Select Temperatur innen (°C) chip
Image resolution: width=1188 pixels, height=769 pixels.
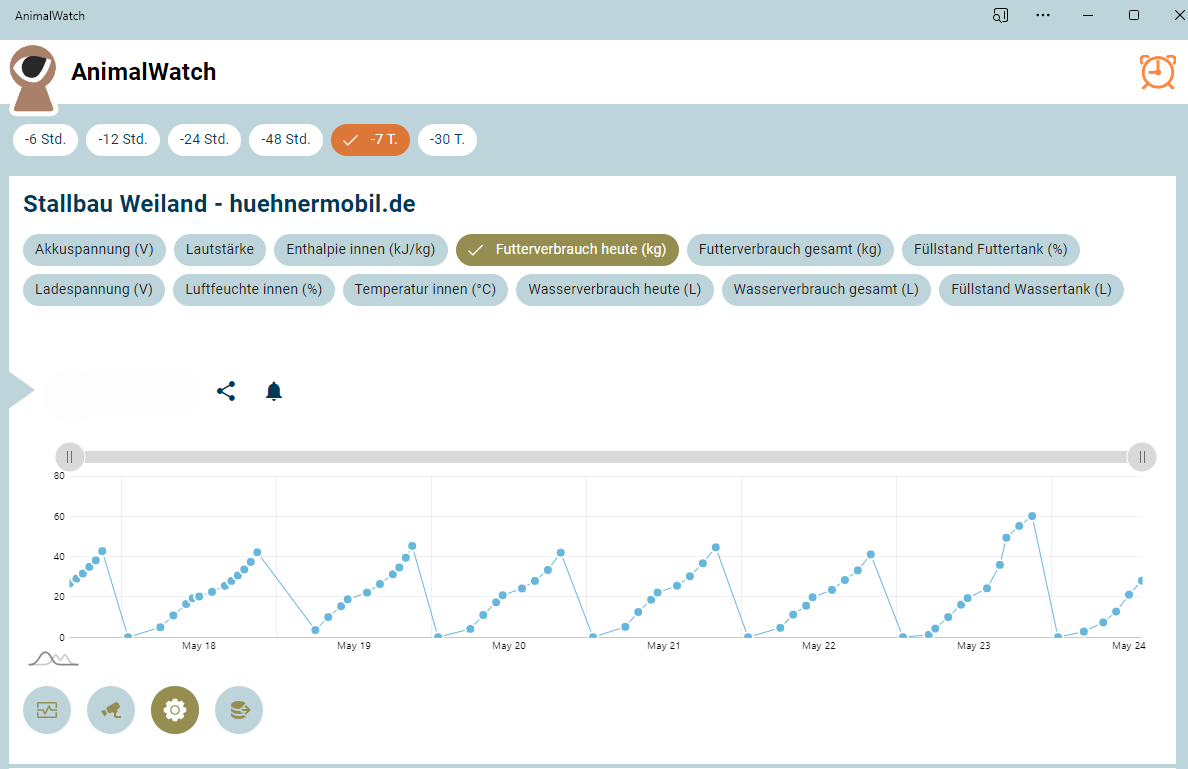[425, 289]
